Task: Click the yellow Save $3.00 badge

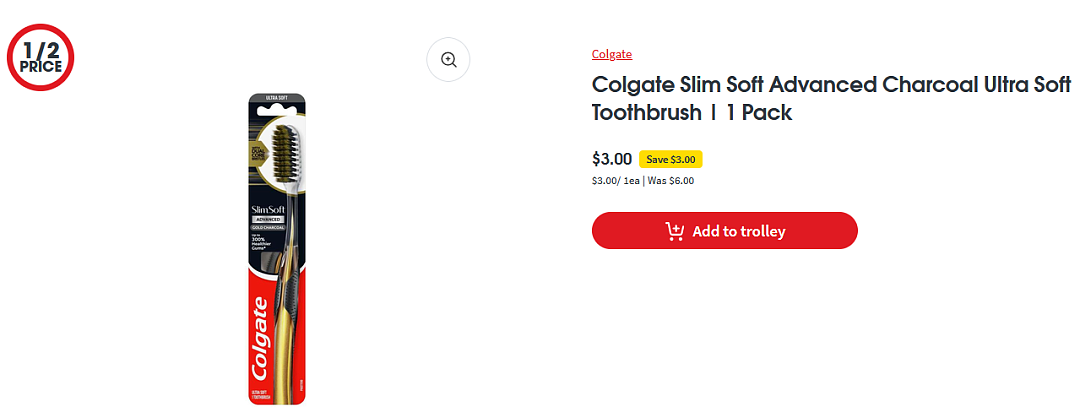Action: (671, 160)
